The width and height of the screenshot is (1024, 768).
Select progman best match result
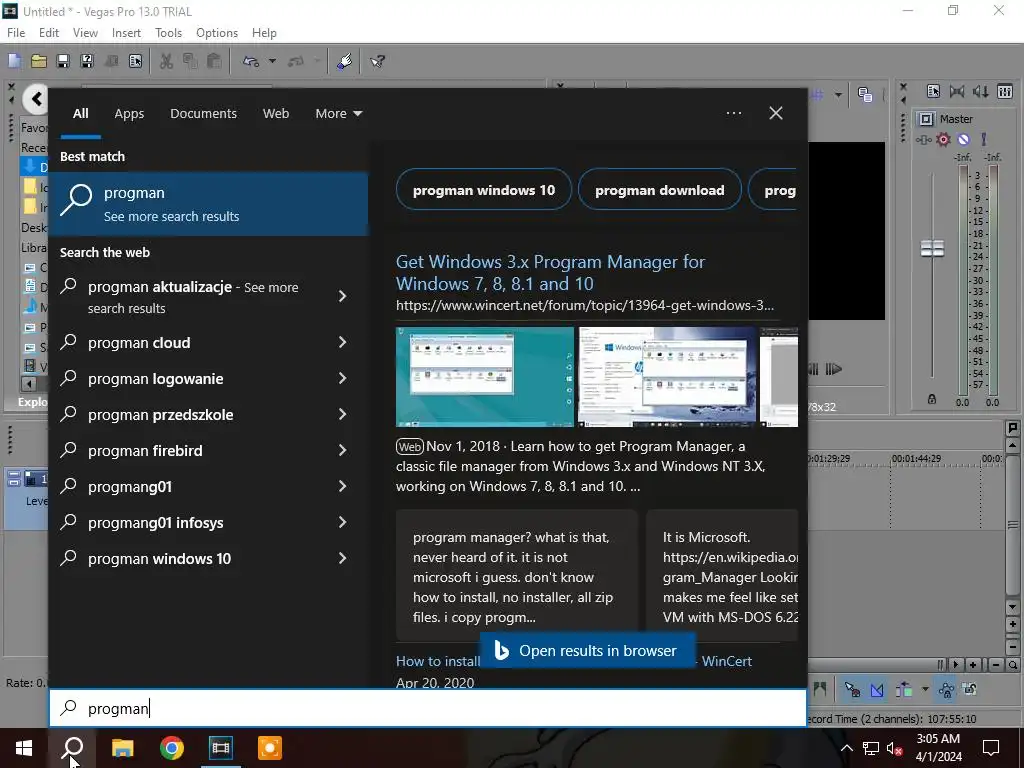208,204
